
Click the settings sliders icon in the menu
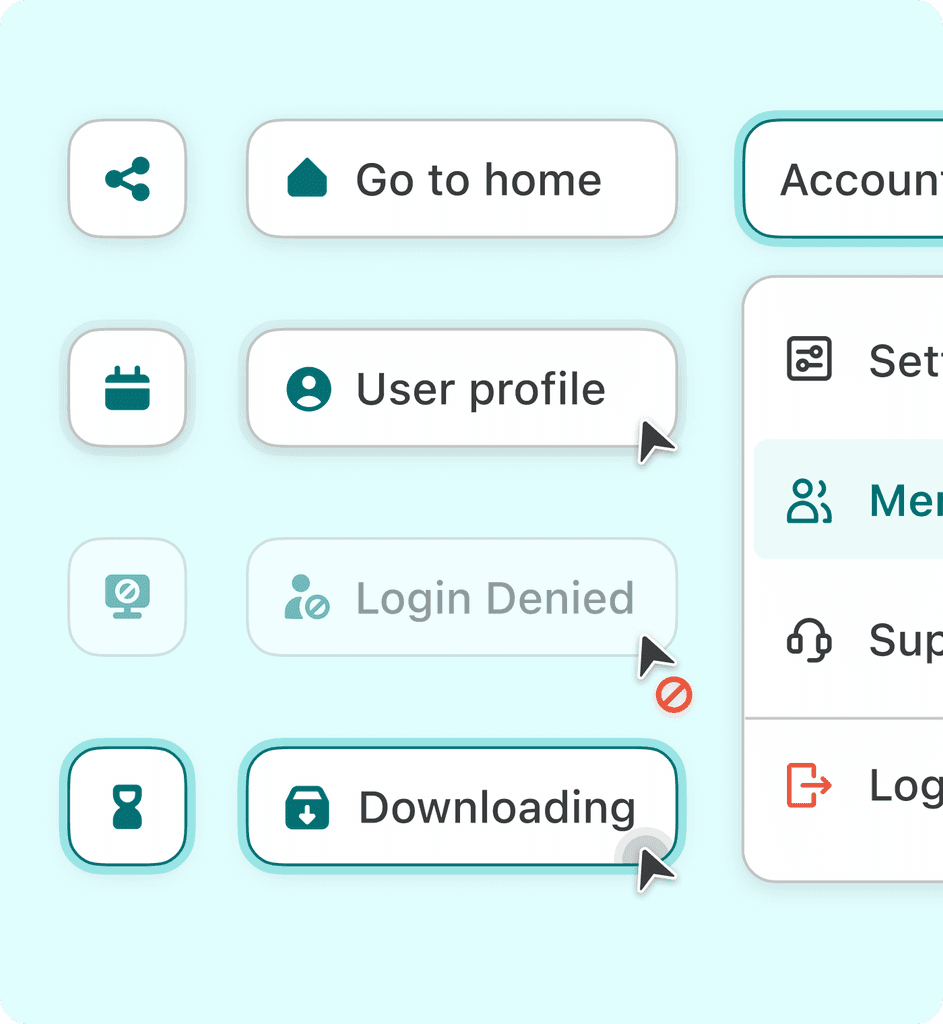pos(810,360)
